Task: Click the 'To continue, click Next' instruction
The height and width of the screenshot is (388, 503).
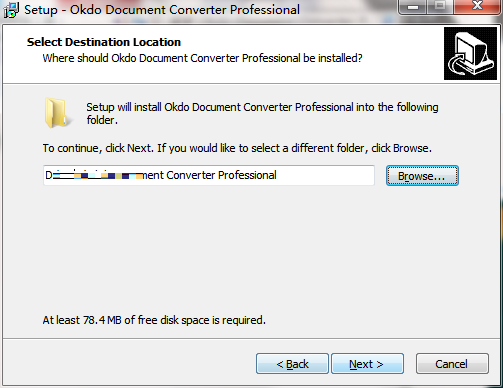Action: [237, 148]
